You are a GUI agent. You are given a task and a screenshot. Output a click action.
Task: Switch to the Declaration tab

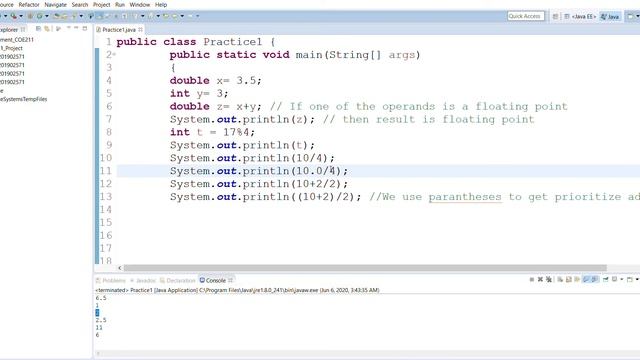point(178,280)
